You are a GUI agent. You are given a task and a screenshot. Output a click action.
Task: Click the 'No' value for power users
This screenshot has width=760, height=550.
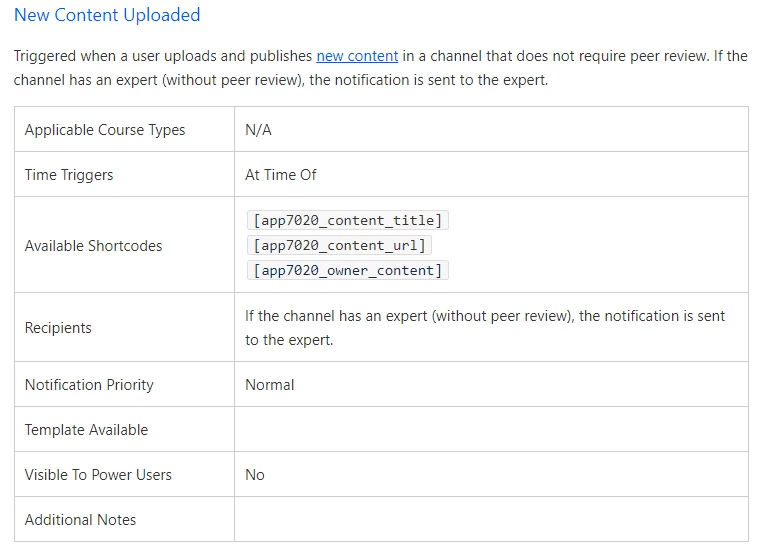(x=255, y=475)
